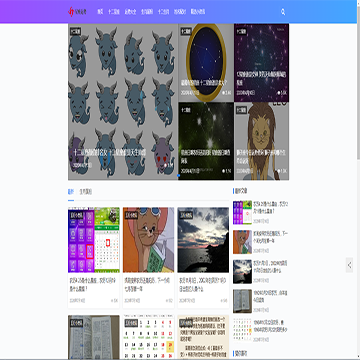Open the cartoon lion article card
This screenshot has width=360, height=360.
262,141
